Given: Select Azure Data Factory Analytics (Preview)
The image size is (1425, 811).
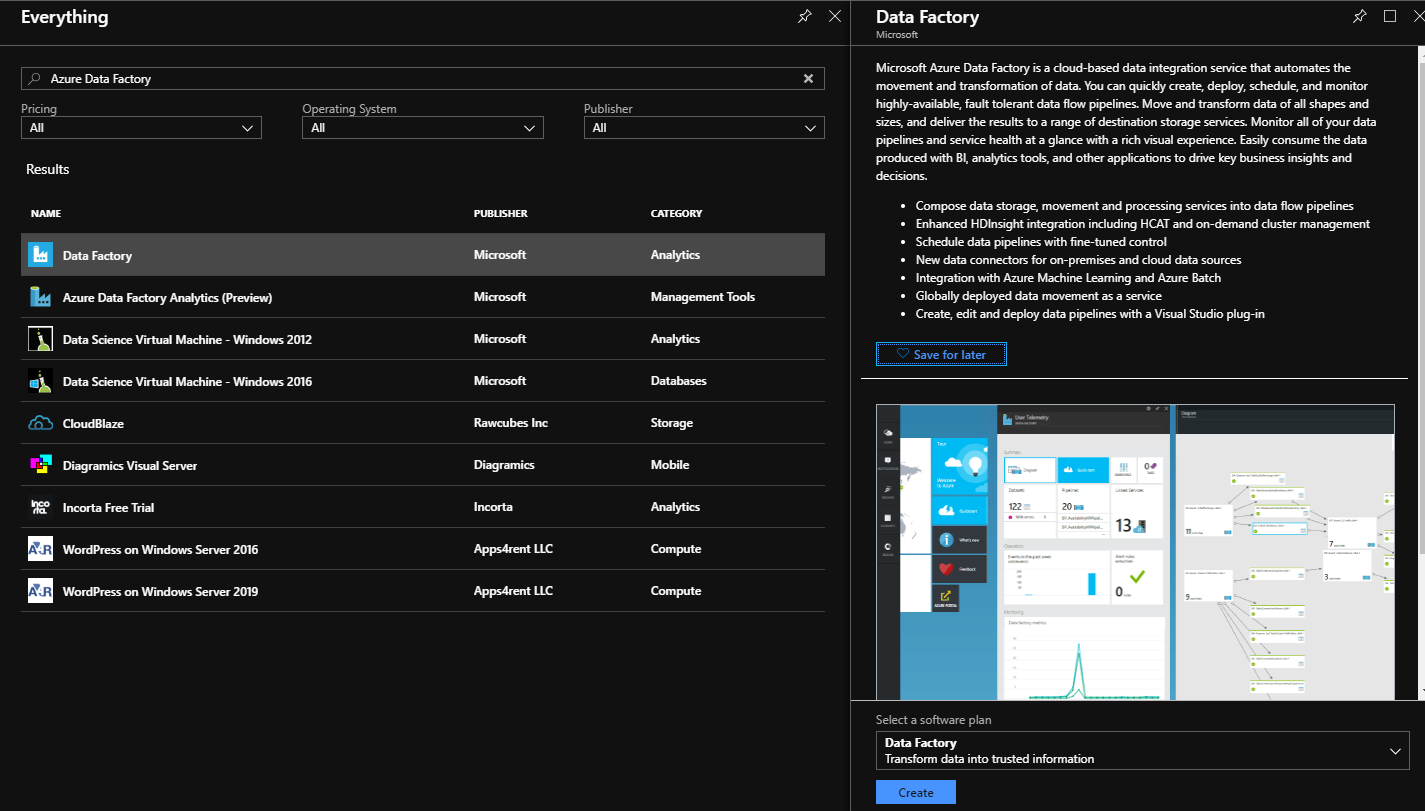Looking at the screenshot, I should tap(167, 297).
